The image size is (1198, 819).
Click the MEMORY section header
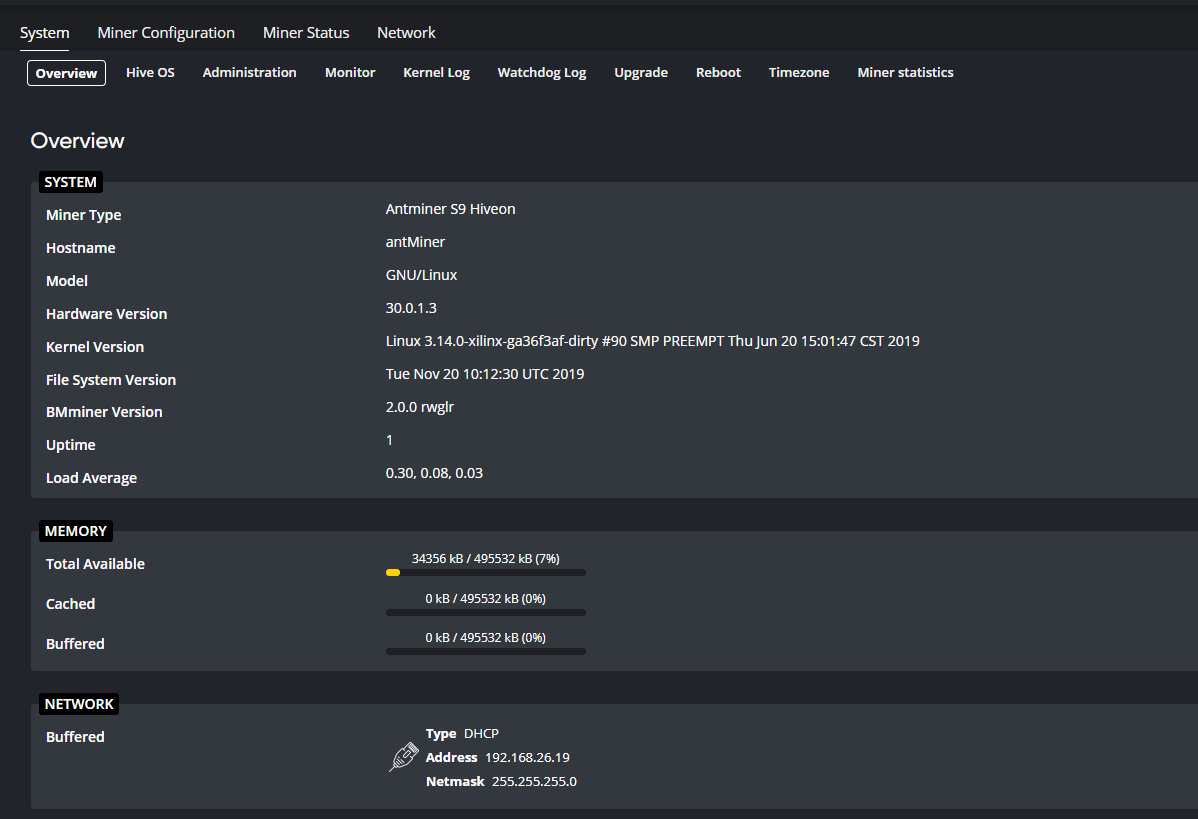tap(75, 530)
